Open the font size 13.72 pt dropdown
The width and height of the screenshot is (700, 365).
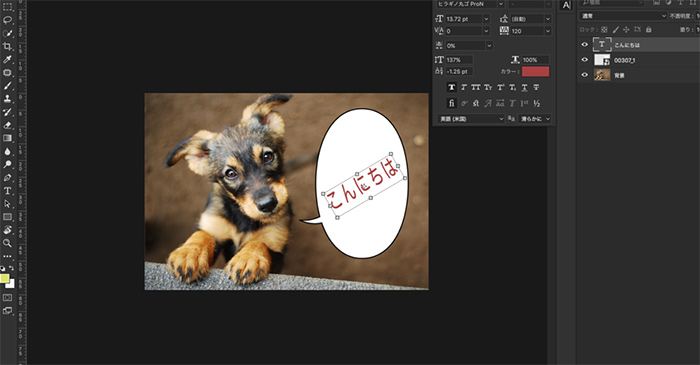click(x=486, y=19)
